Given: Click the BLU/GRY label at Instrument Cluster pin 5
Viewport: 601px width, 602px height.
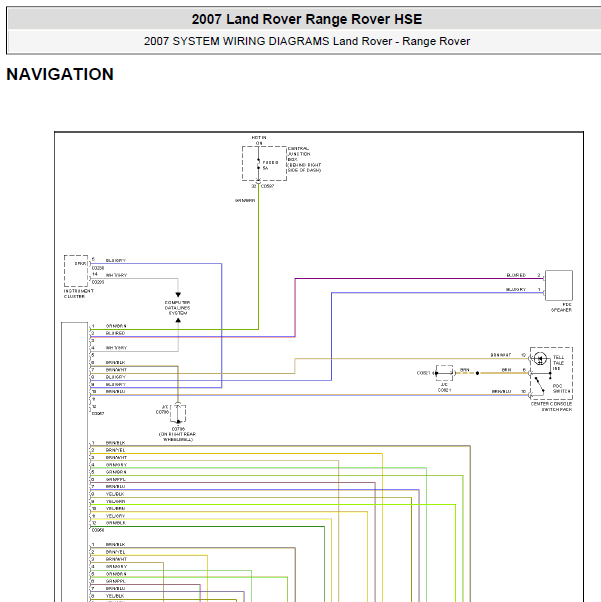Looking at the screenshot, I should pyautogui.click(x=116, y=260).
